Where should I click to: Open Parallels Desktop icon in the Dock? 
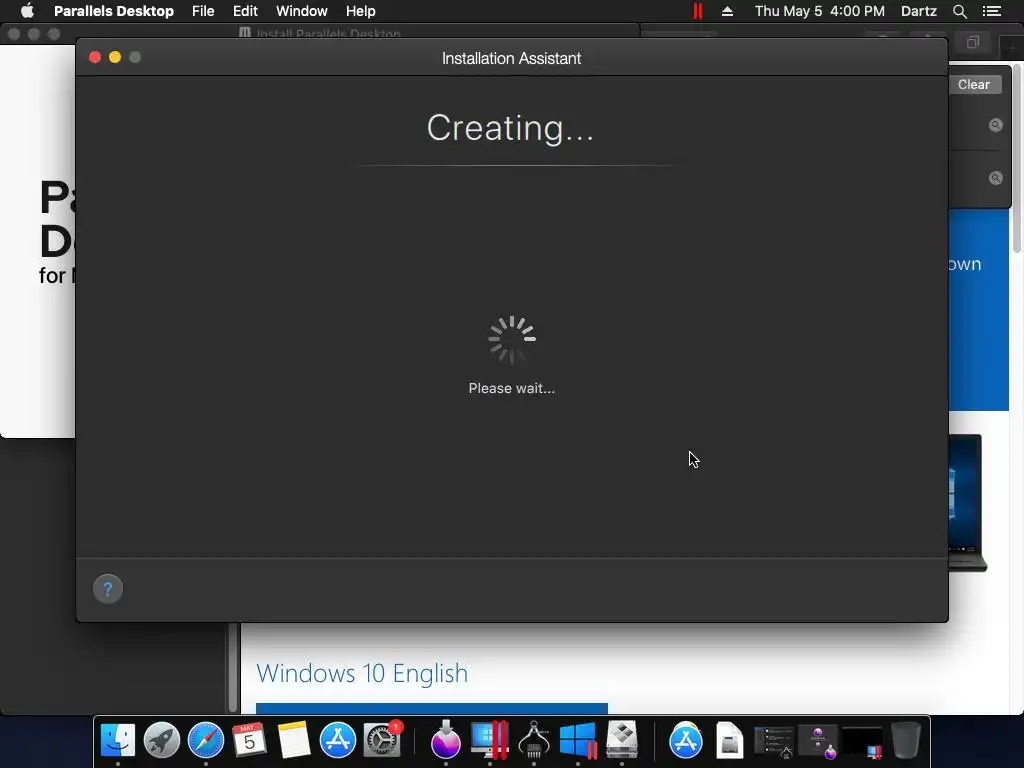point(490,740)
